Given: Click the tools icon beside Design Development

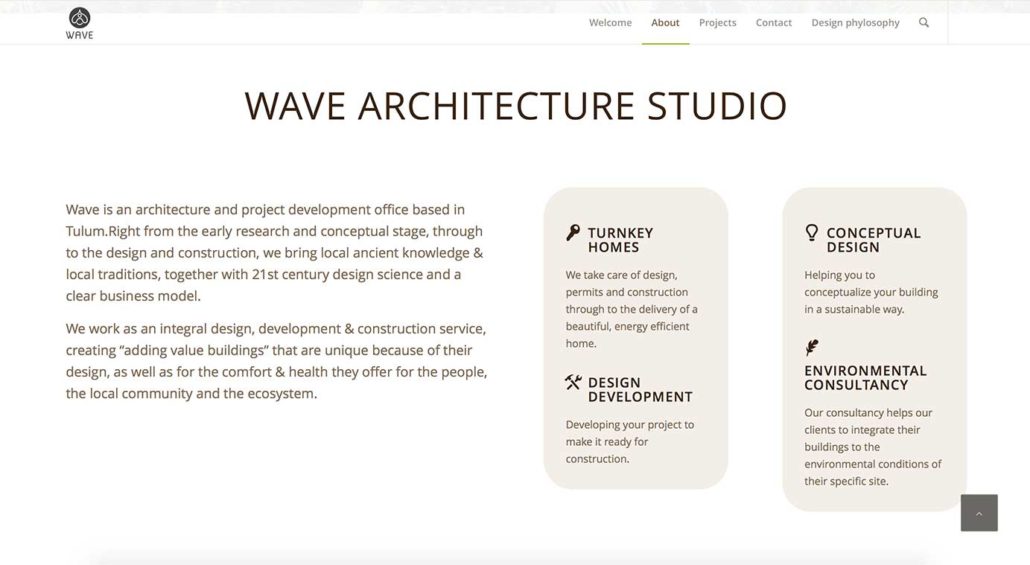Looking at the screenshot, I should point(573,382).
